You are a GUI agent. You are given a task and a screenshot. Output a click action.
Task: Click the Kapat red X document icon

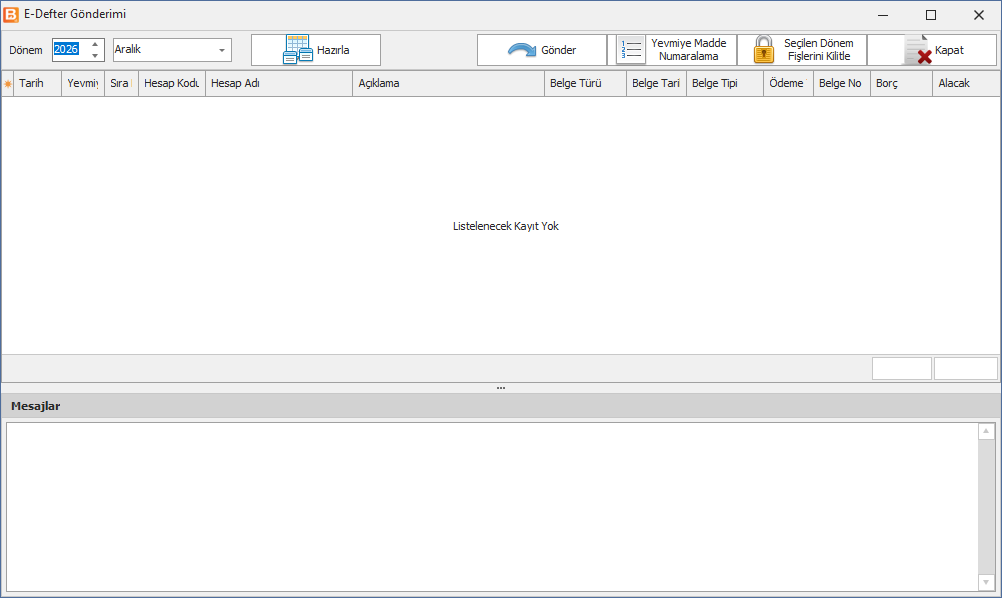click(918, 50)
